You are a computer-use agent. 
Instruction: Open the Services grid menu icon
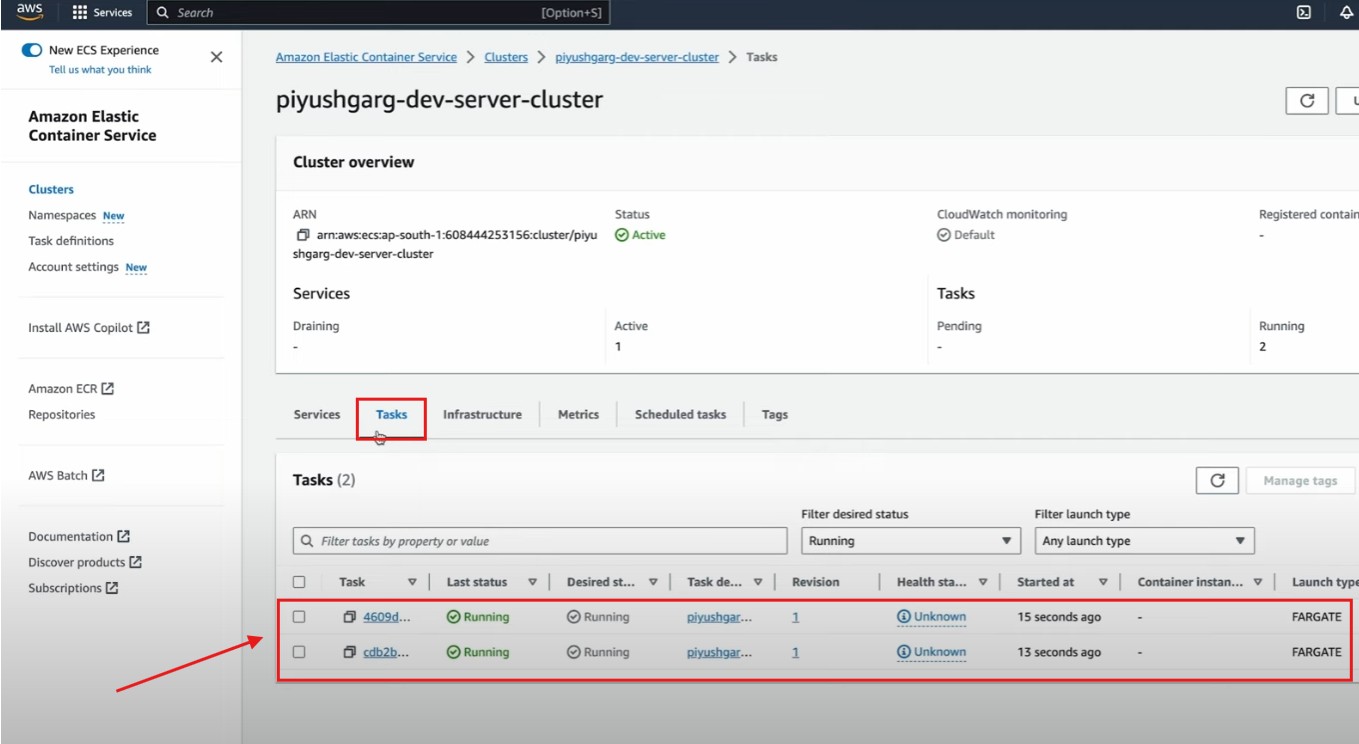80,13
